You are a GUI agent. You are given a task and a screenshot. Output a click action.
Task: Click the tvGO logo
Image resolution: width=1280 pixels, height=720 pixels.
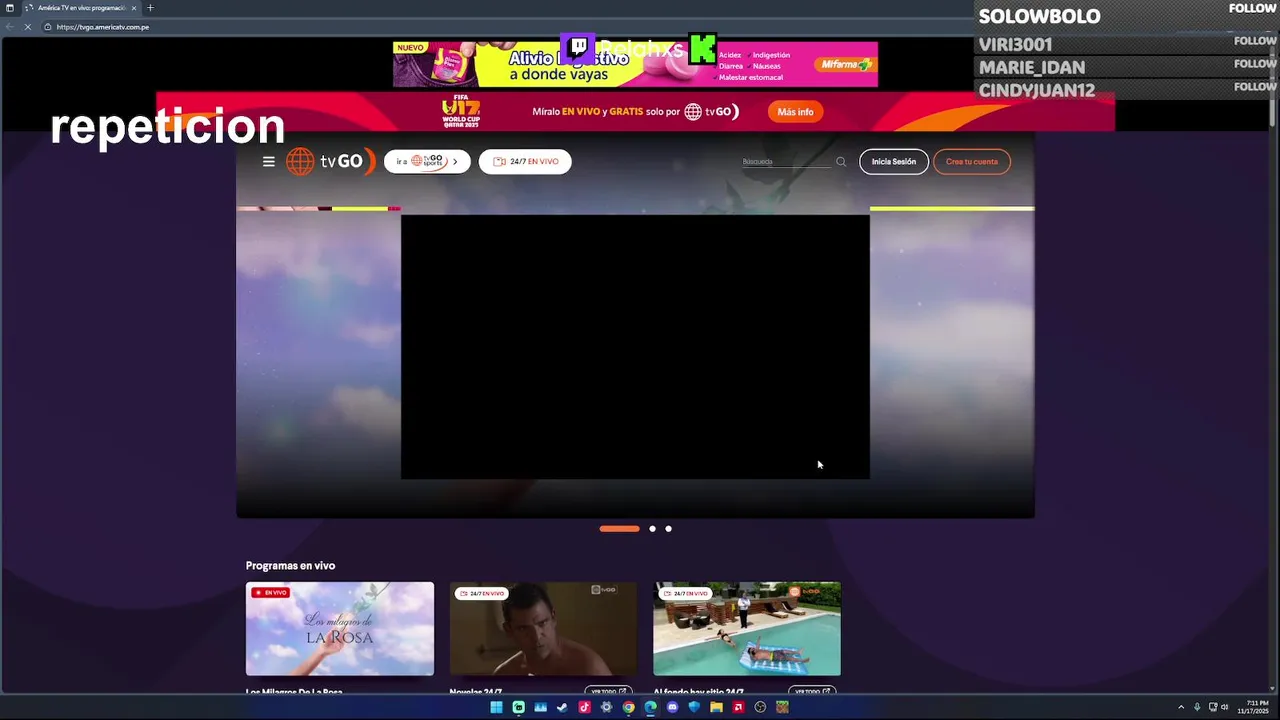[x=331, y=161]
